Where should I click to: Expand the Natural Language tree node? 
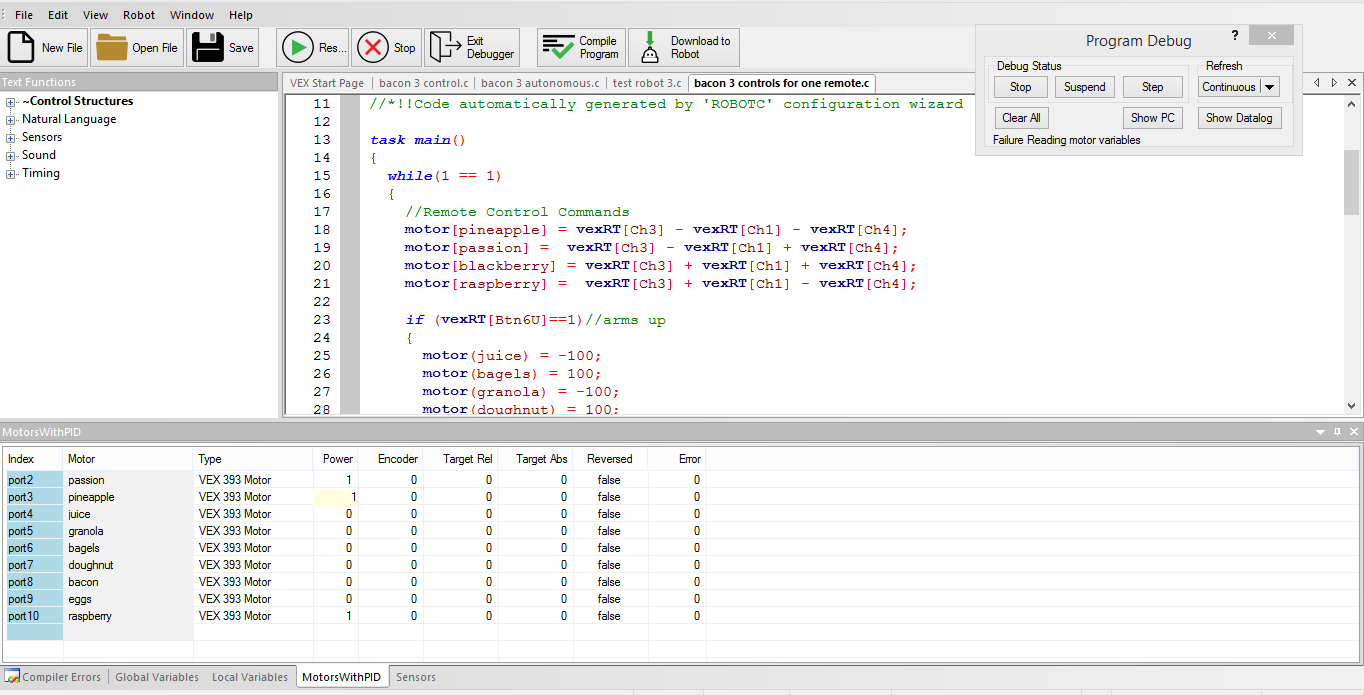[x=11, y=119]
